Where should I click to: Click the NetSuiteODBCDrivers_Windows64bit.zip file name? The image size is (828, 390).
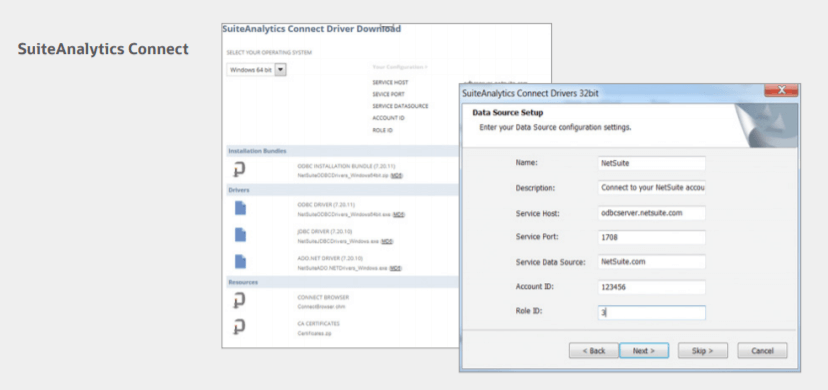[343, 175]
